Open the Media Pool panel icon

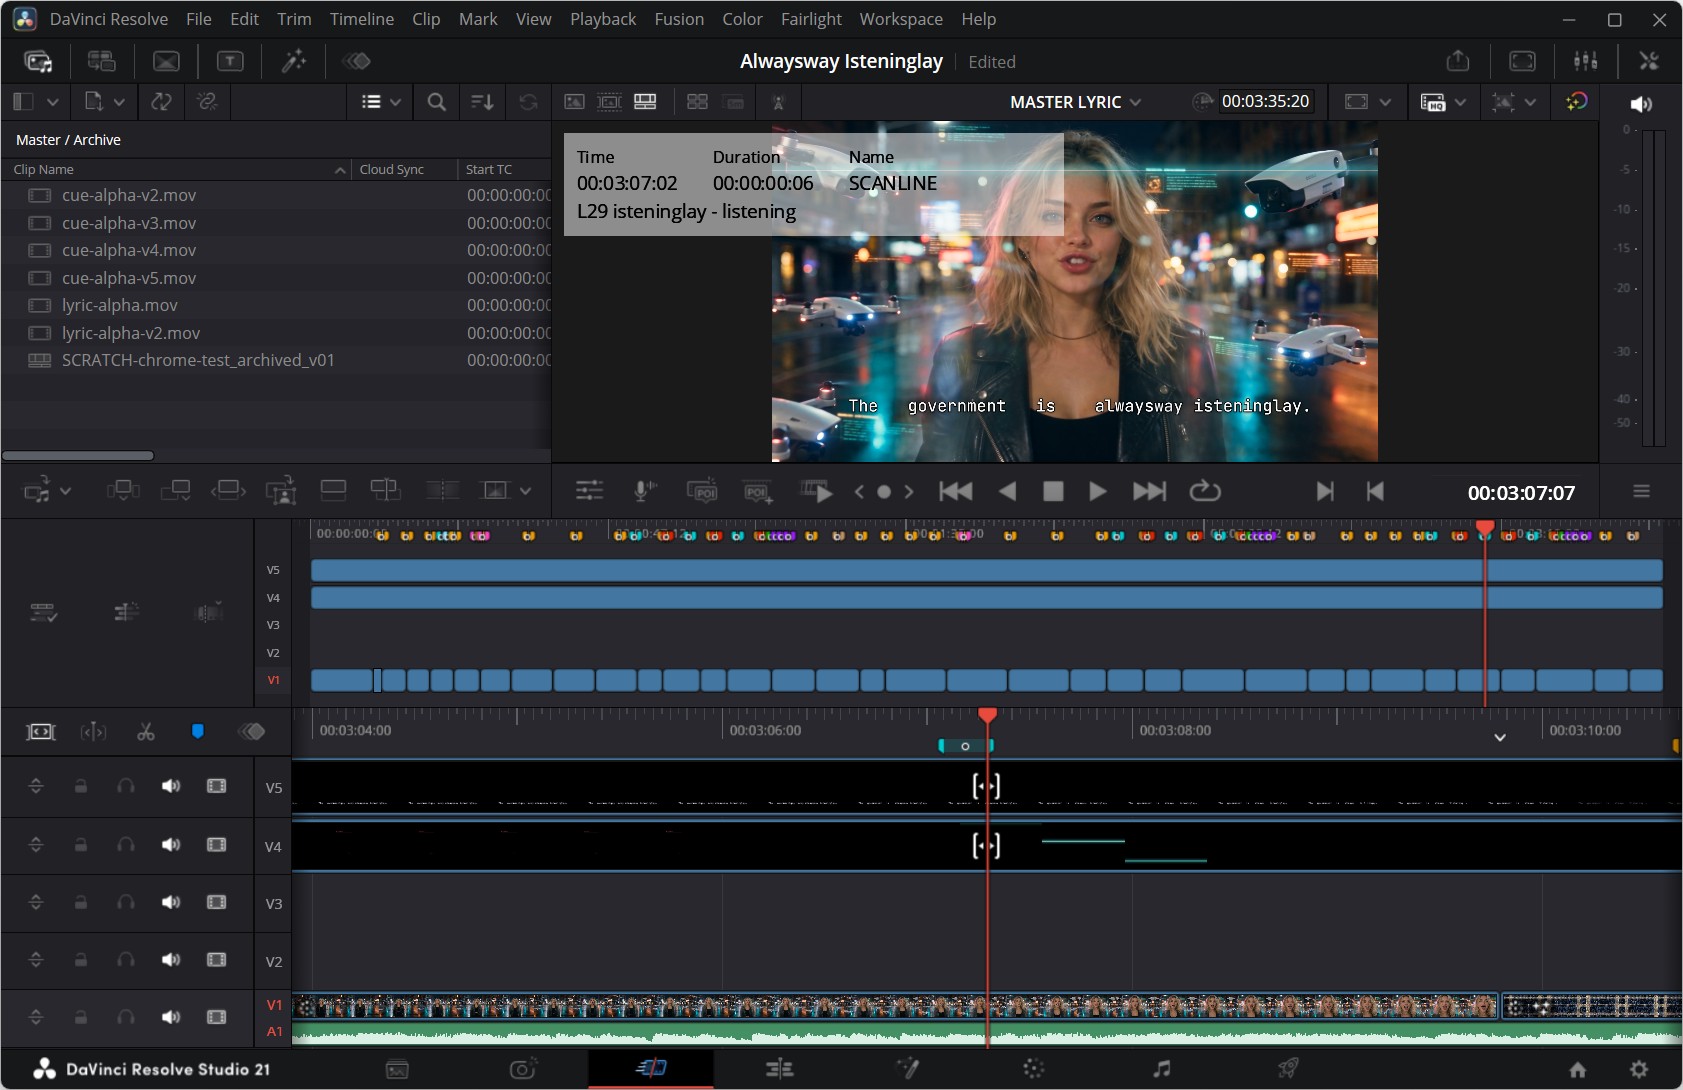coord(38,62)
